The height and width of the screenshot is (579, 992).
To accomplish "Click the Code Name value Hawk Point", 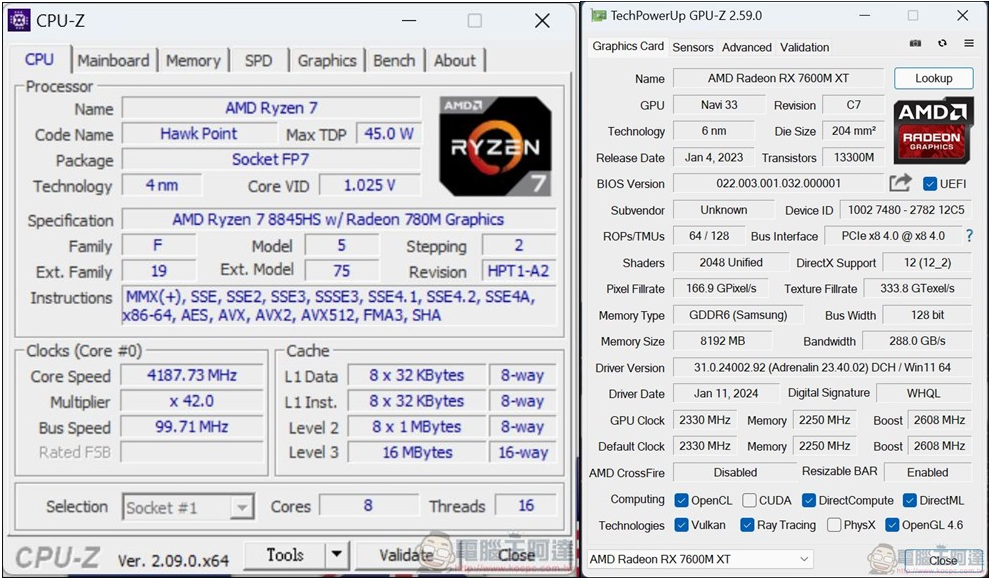I will [199, 134].
